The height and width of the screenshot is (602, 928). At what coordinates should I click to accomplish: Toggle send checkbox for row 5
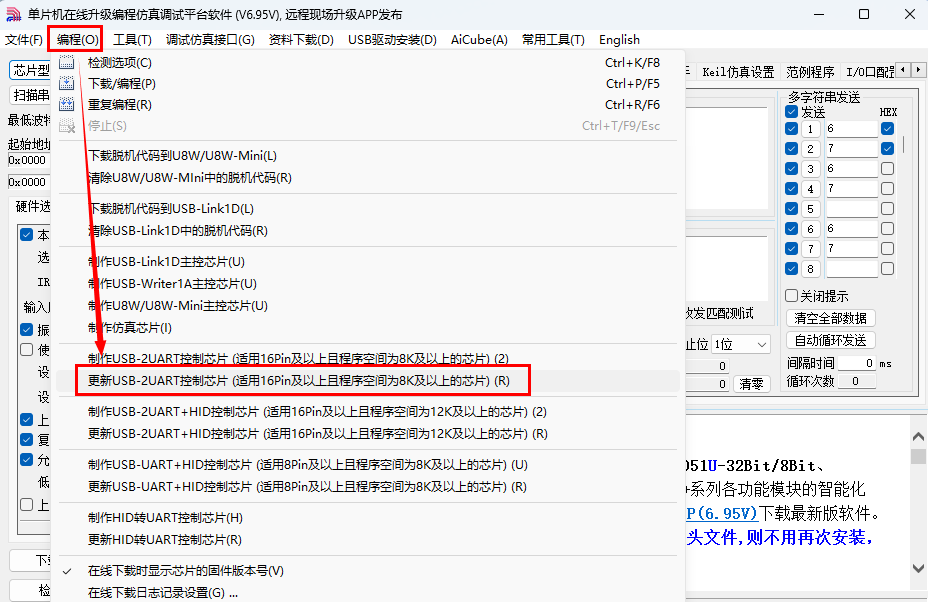792,208
